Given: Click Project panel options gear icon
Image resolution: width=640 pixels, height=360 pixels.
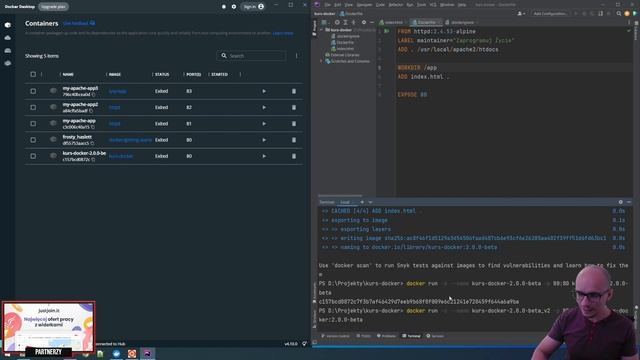Looking at the screenshot, I should click(364, 22).
